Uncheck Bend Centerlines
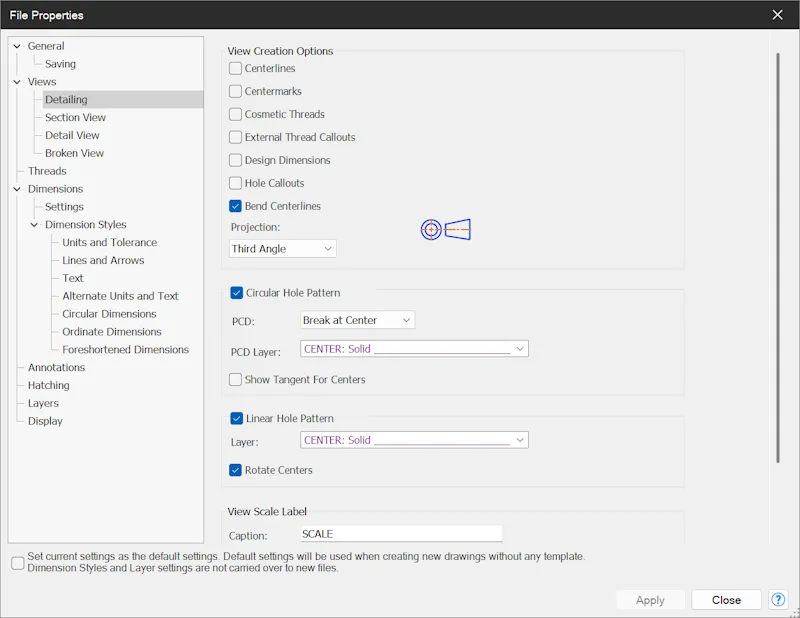The height and width of the screenshot is (618, 800). [235, 206]
